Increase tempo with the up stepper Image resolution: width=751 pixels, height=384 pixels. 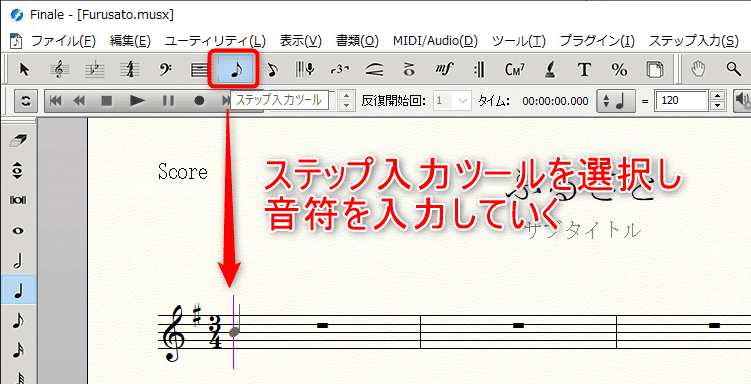coord(717,96)
